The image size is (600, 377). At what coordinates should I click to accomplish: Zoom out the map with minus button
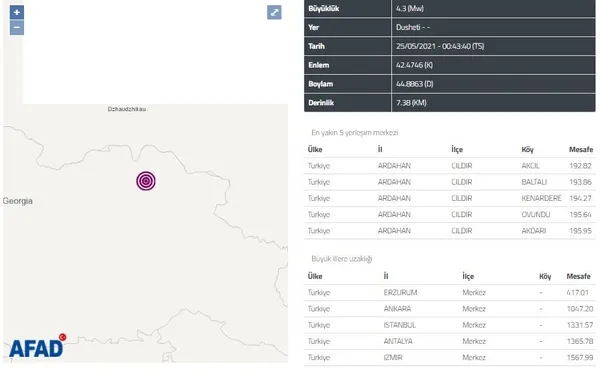(x=17, y=28)
